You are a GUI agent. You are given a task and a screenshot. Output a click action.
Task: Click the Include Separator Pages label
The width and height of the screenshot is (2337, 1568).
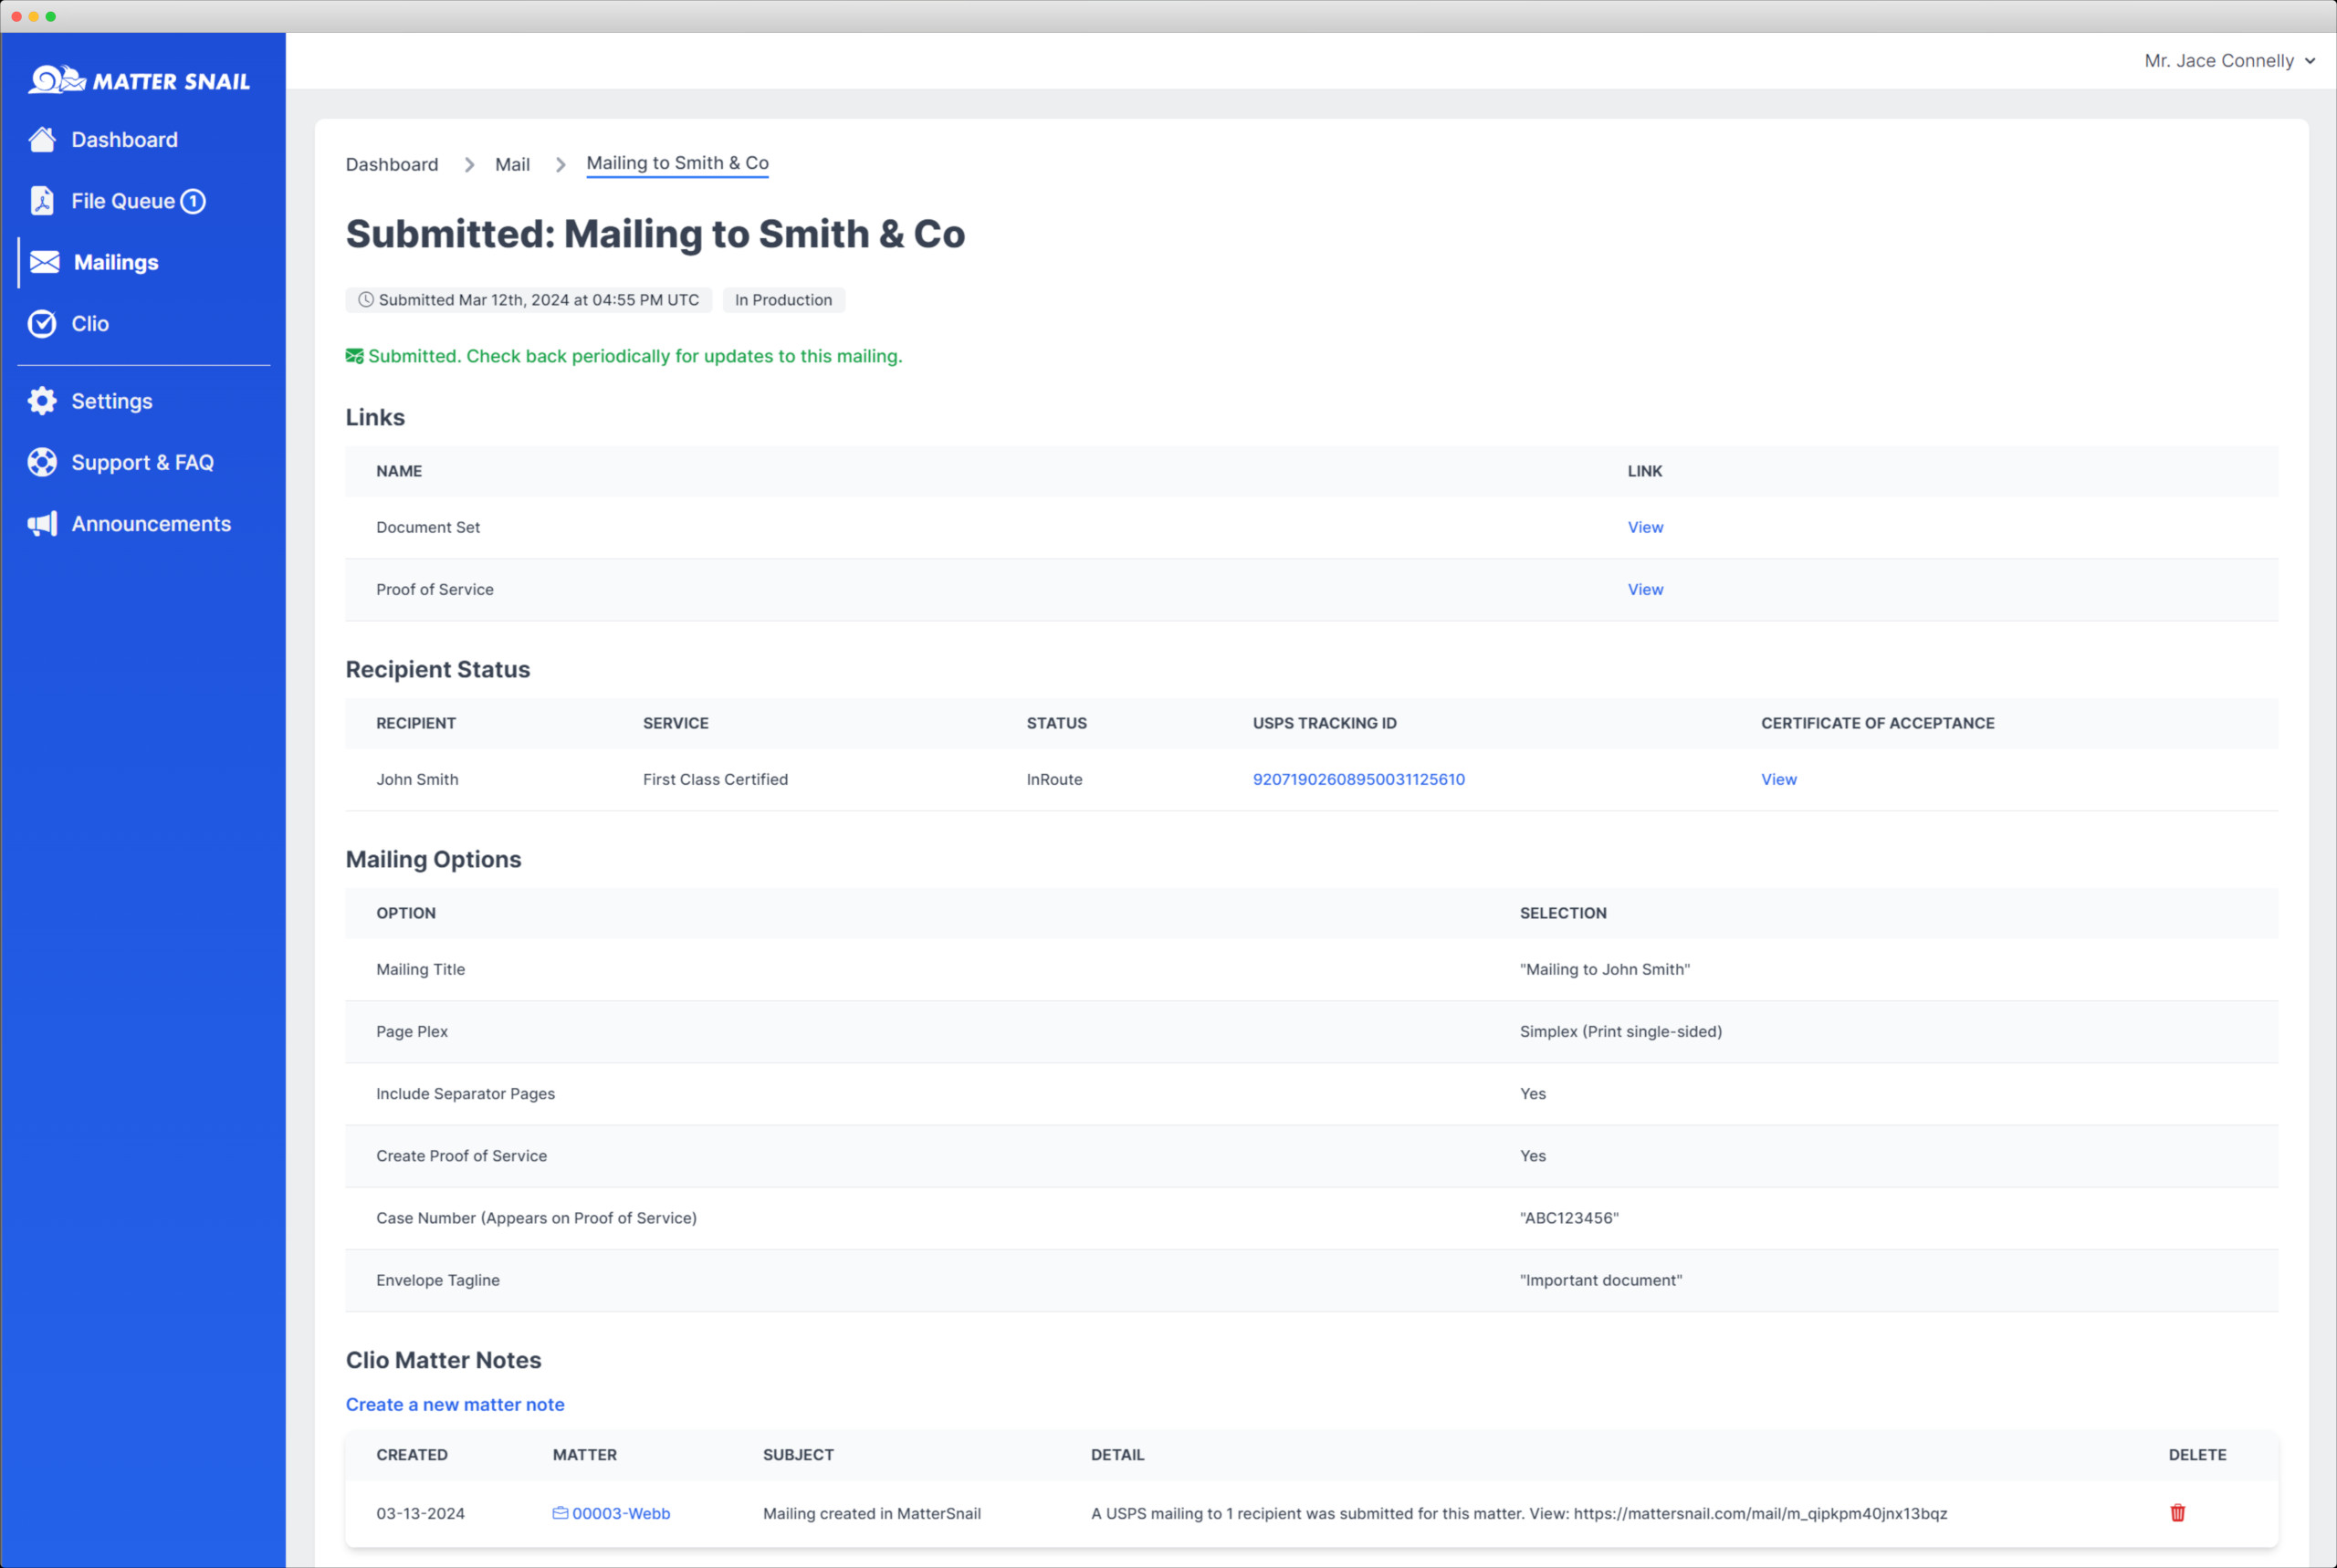pyautogui.click(x=465, y=1093)
